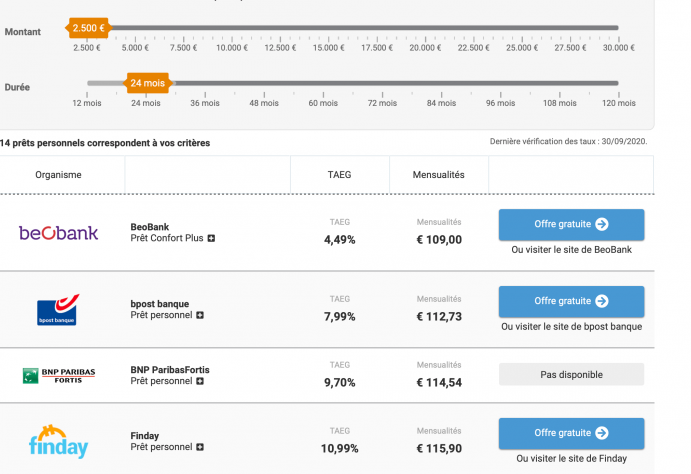Click the bpost banque logo
Viewport: 691px width, 474px height.
pos(59,310)
